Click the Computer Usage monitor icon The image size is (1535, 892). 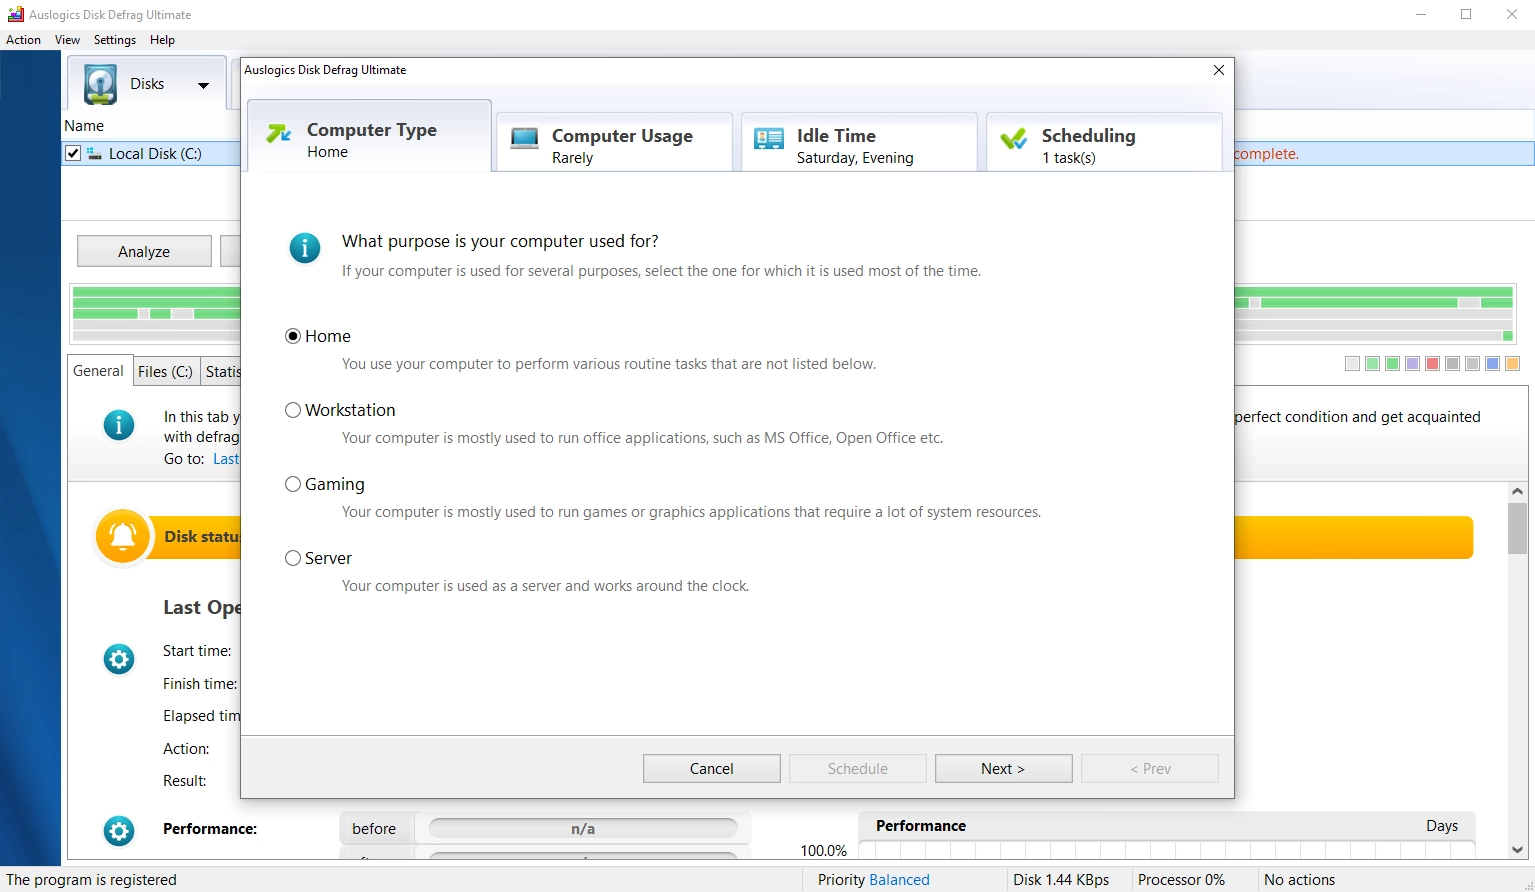click(525, 139)
